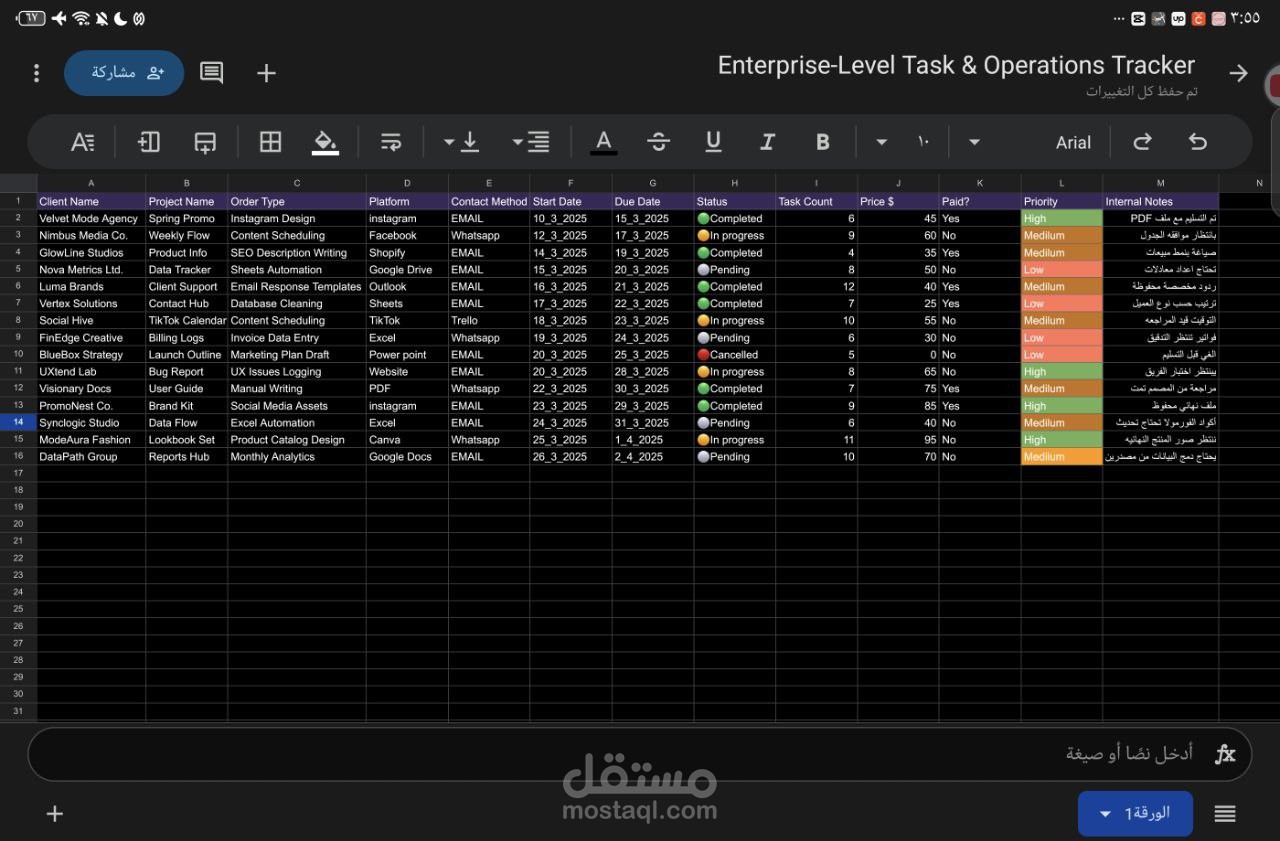The image size is (1280, 841).
Task: Select column C by its header
Action: click(297, 183)
